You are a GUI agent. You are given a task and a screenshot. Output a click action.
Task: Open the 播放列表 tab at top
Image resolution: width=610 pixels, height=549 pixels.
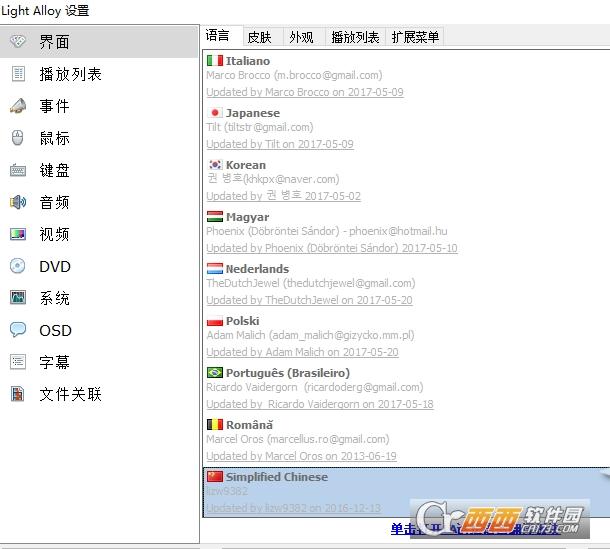pyautogui.click(x=355, y=37)
